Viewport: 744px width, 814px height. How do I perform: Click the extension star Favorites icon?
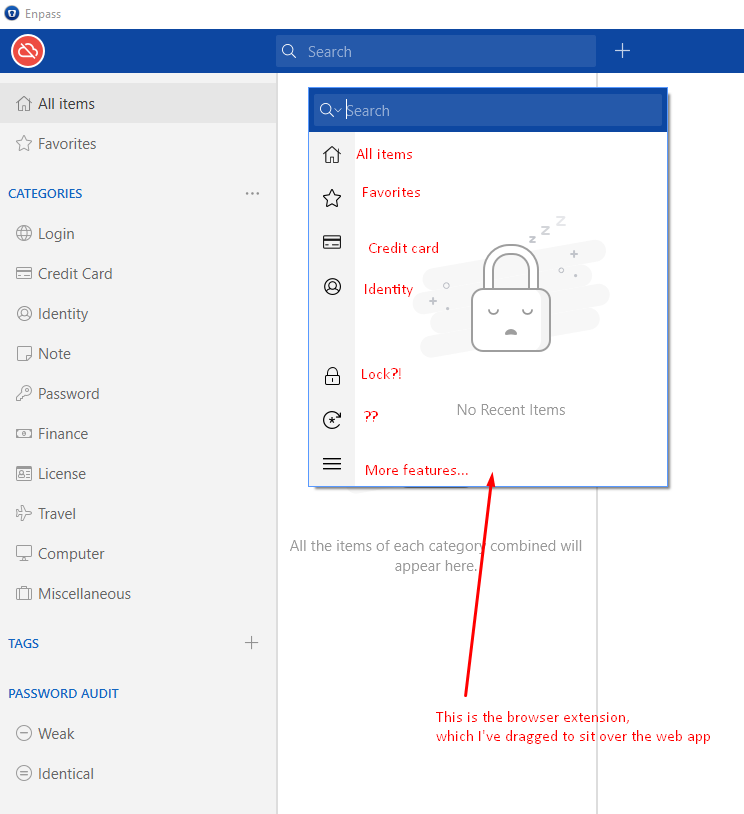(x=332, y=198)
